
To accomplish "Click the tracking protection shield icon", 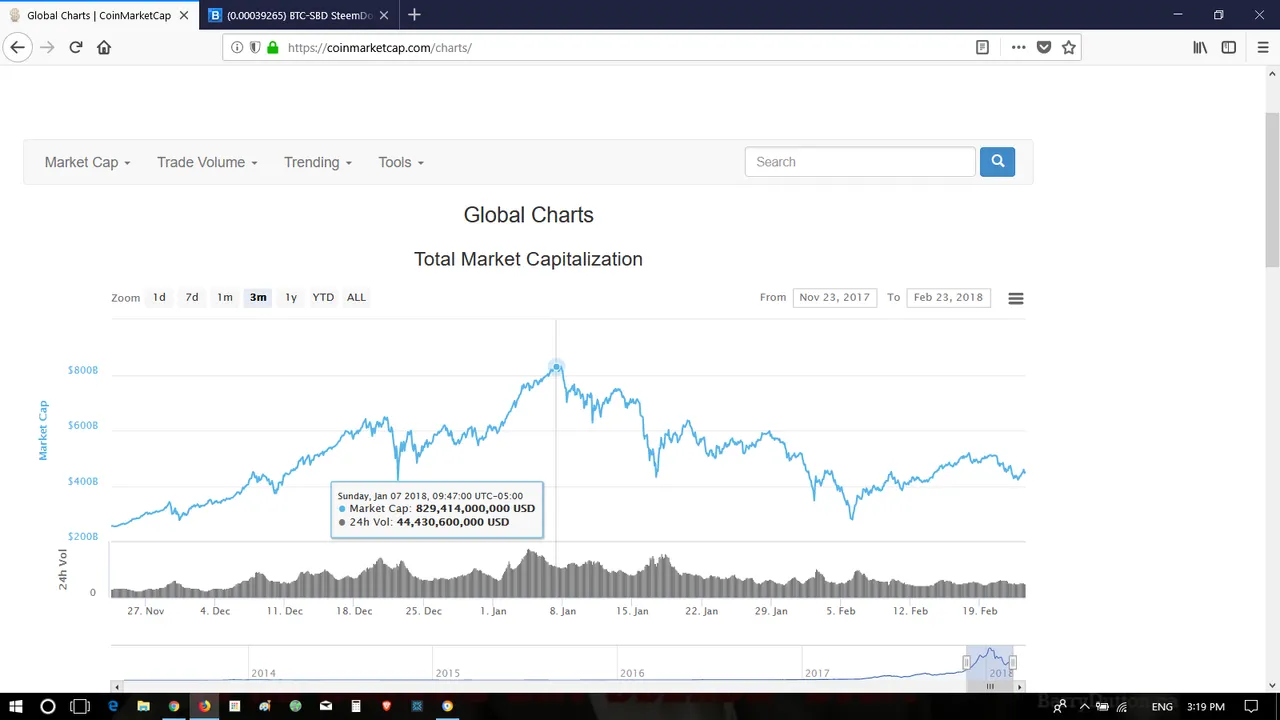I will point(255,47).
